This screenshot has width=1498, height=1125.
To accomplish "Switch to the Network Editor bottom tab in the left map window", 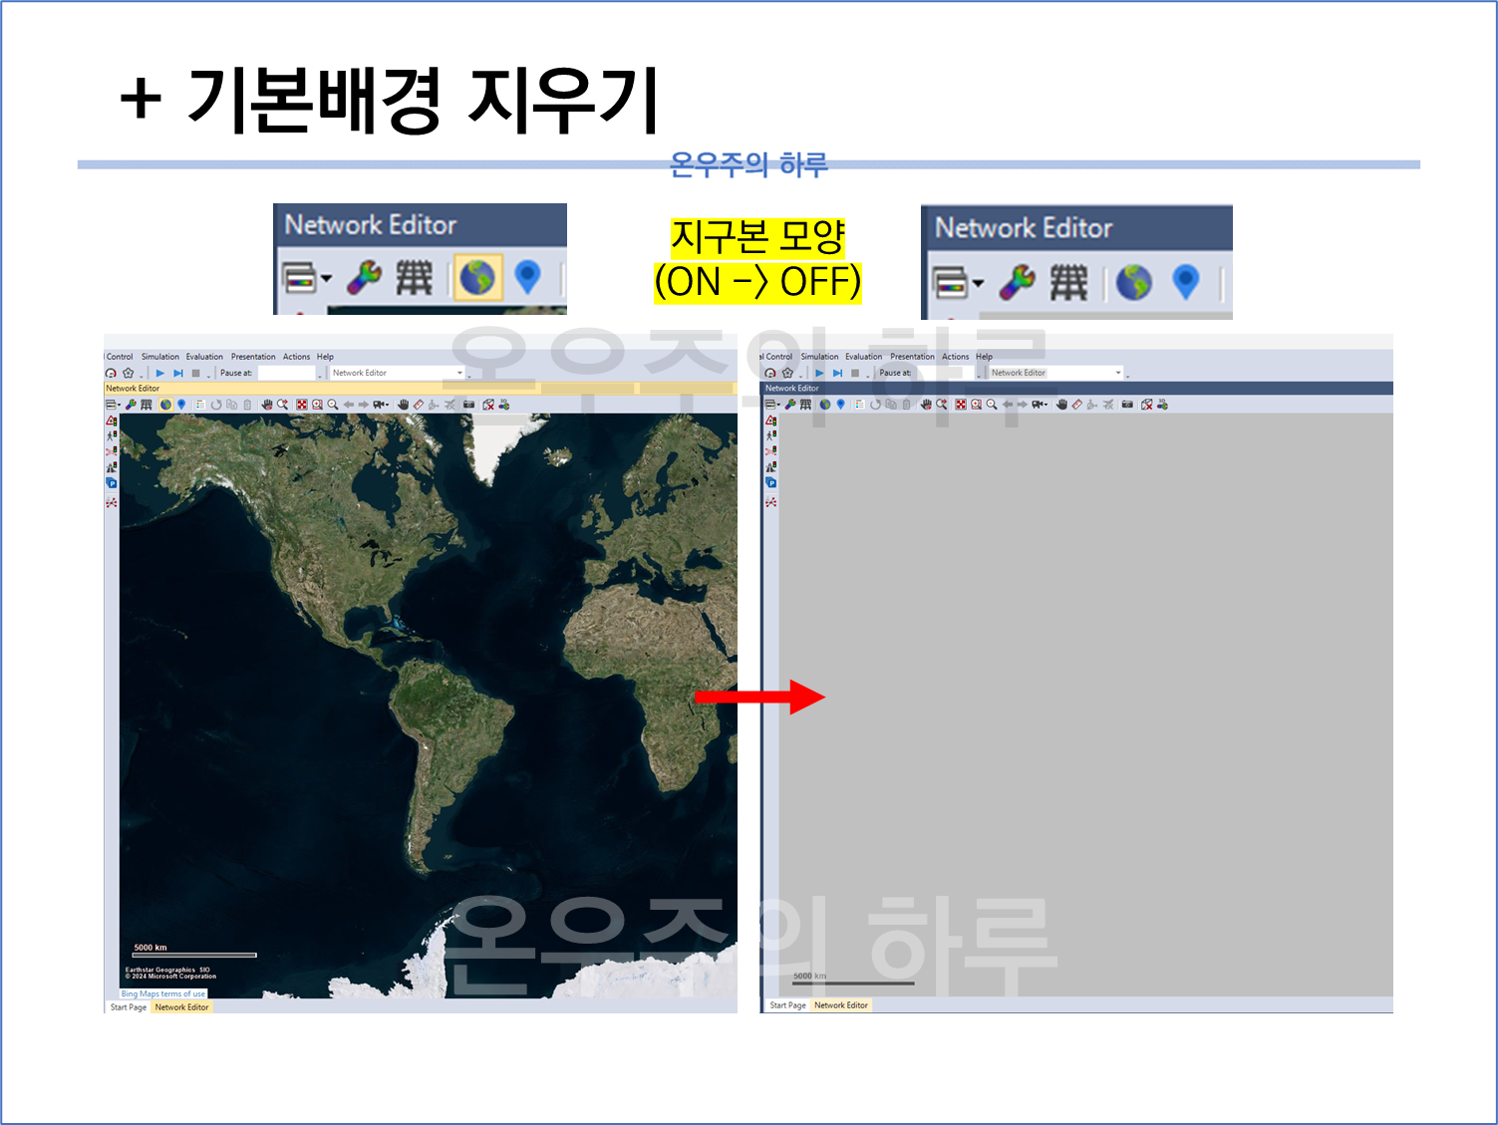I will click(x=181, y=1007).
